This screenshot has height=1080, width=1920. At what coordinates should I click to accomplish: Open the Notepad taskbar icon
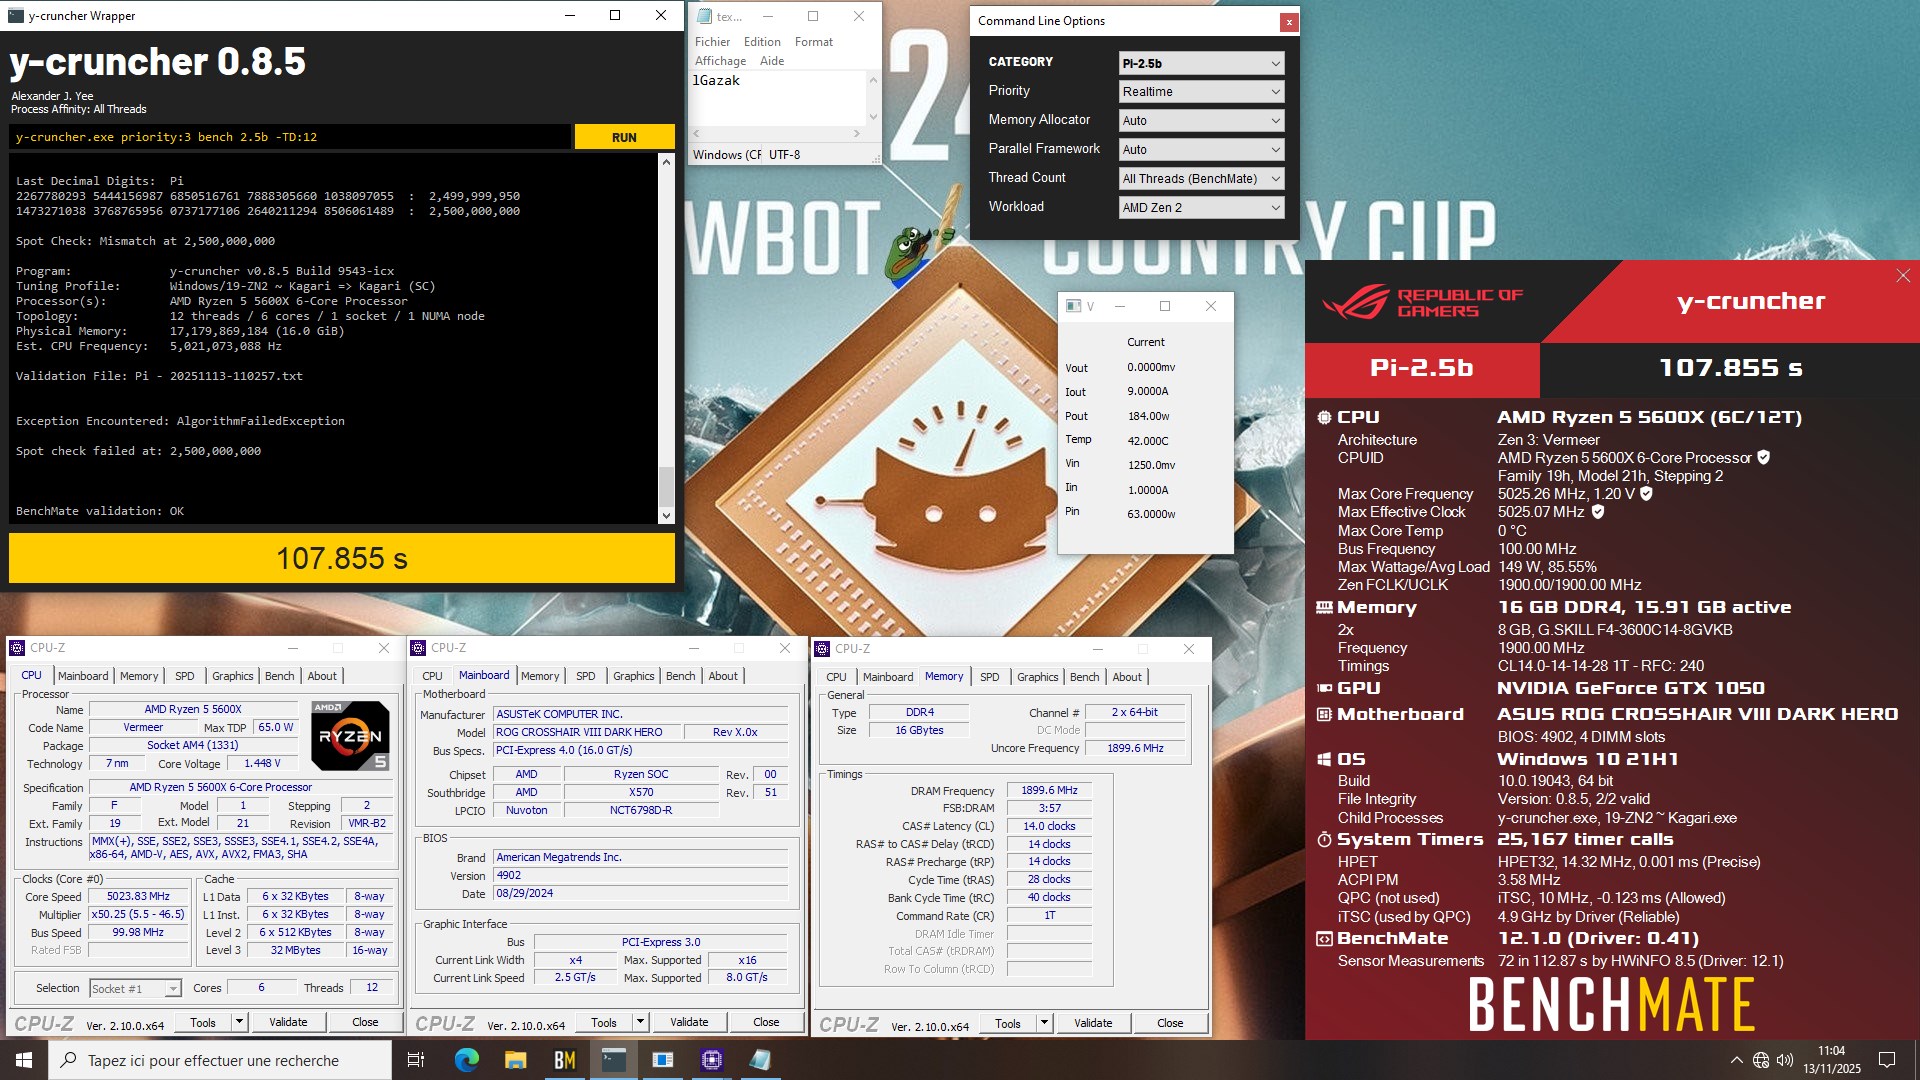coord(760,1060)
